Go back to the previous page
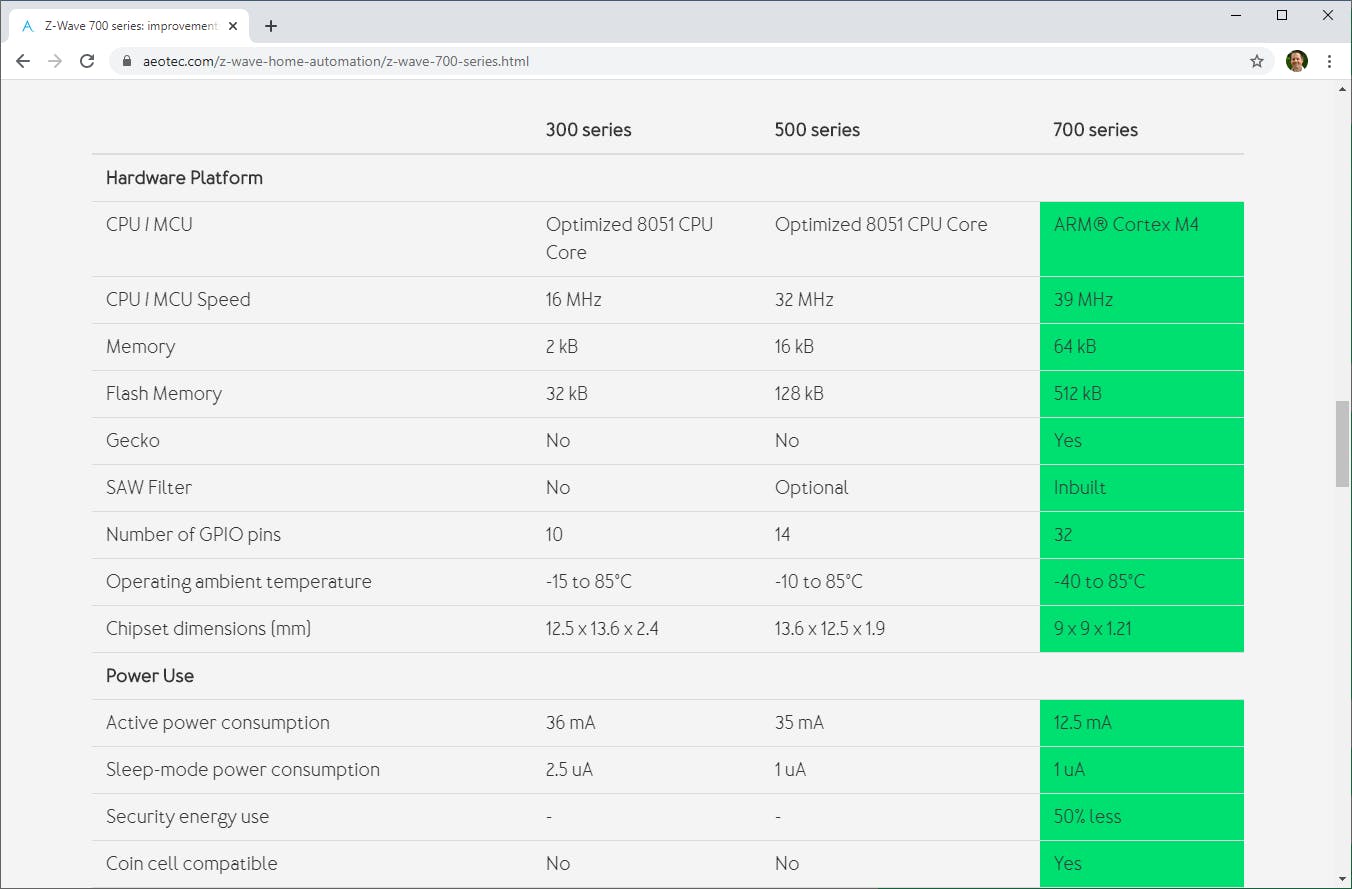This screenshot has height=889, width=1352. tap(23, 61)
